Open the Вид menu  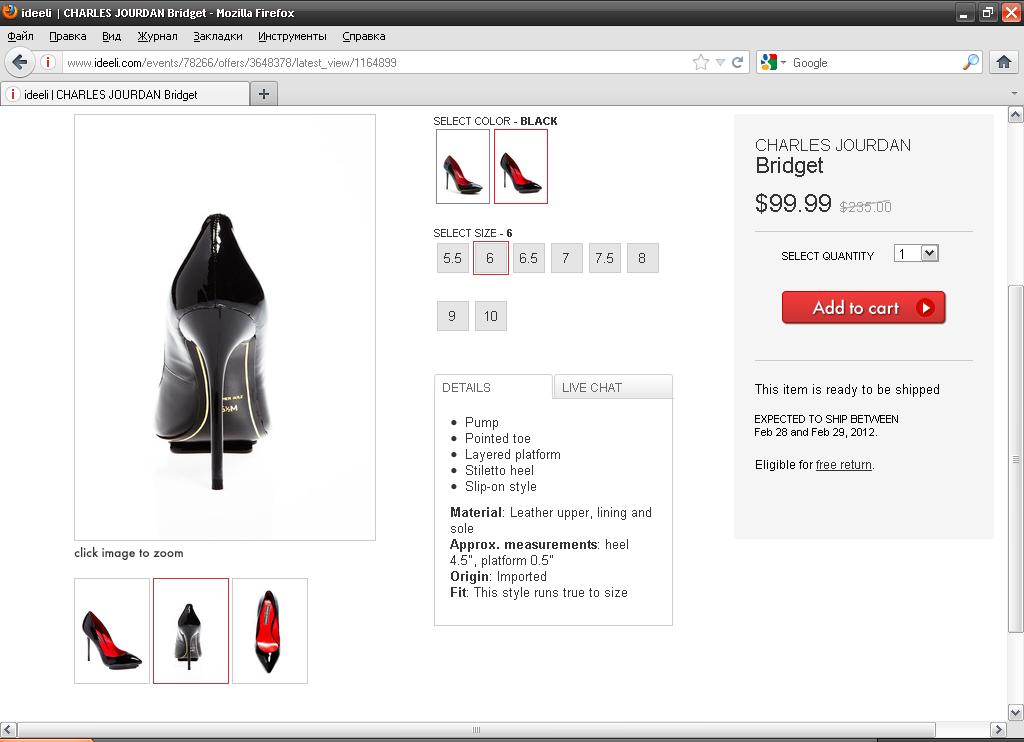pyautogui.click(x=112, y=37)
